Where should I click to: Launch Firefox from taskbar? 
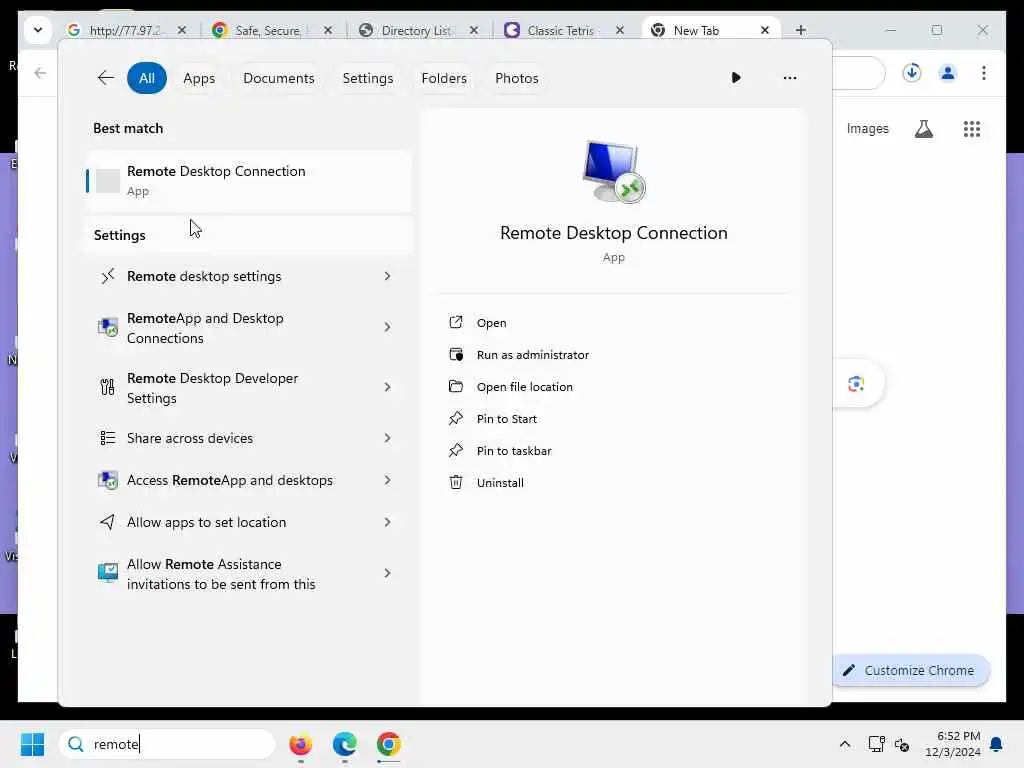tap(300, 744)
